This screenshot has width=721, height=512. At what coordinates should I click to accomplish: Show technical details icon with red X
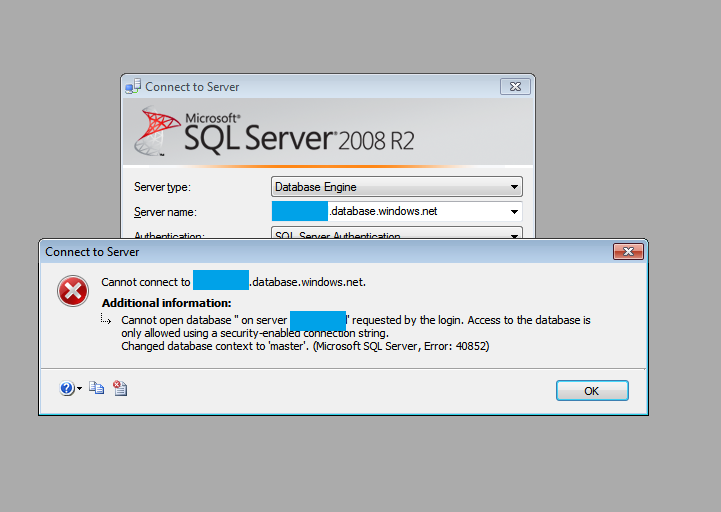coord(120,388)
